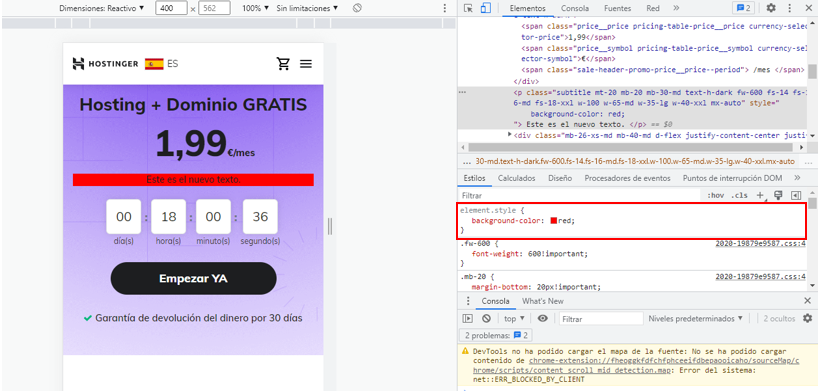Show more style pane tabs chevron
This screenshot has height=391, width=819.
(x=797, y=178)
